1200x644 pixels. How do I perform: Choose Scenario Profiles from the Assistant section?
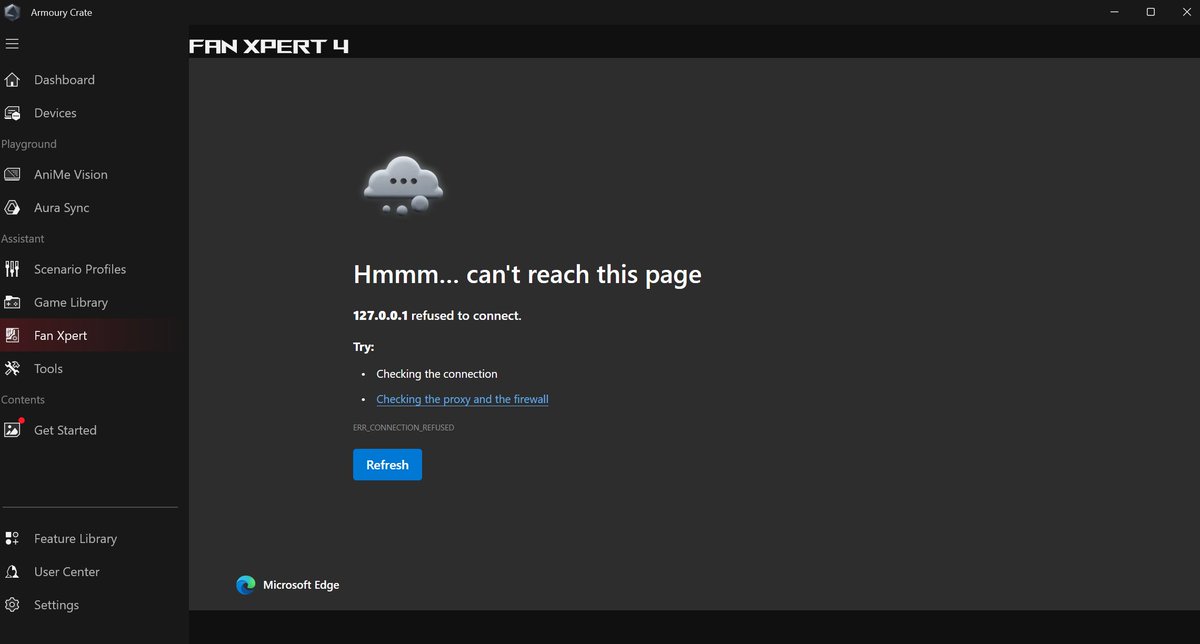[80, 269]
